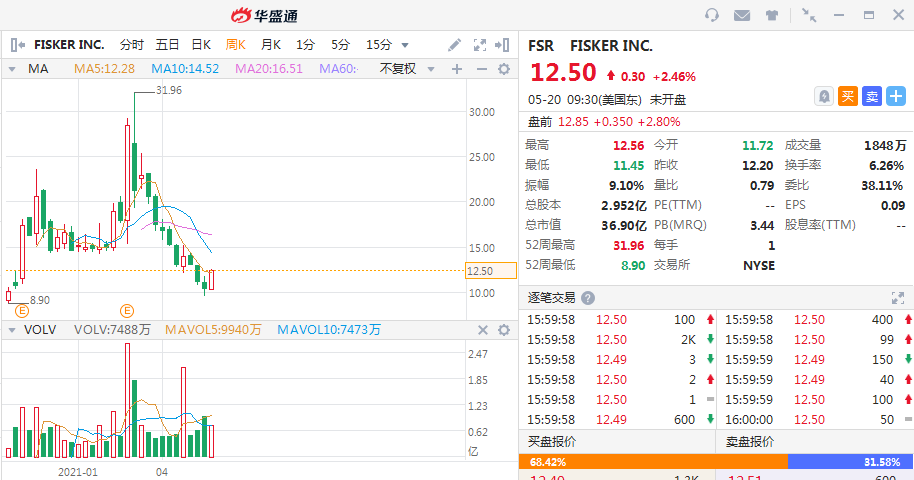Click the first earnings E marker
914x480 pixels.
[x=22, y=311]
